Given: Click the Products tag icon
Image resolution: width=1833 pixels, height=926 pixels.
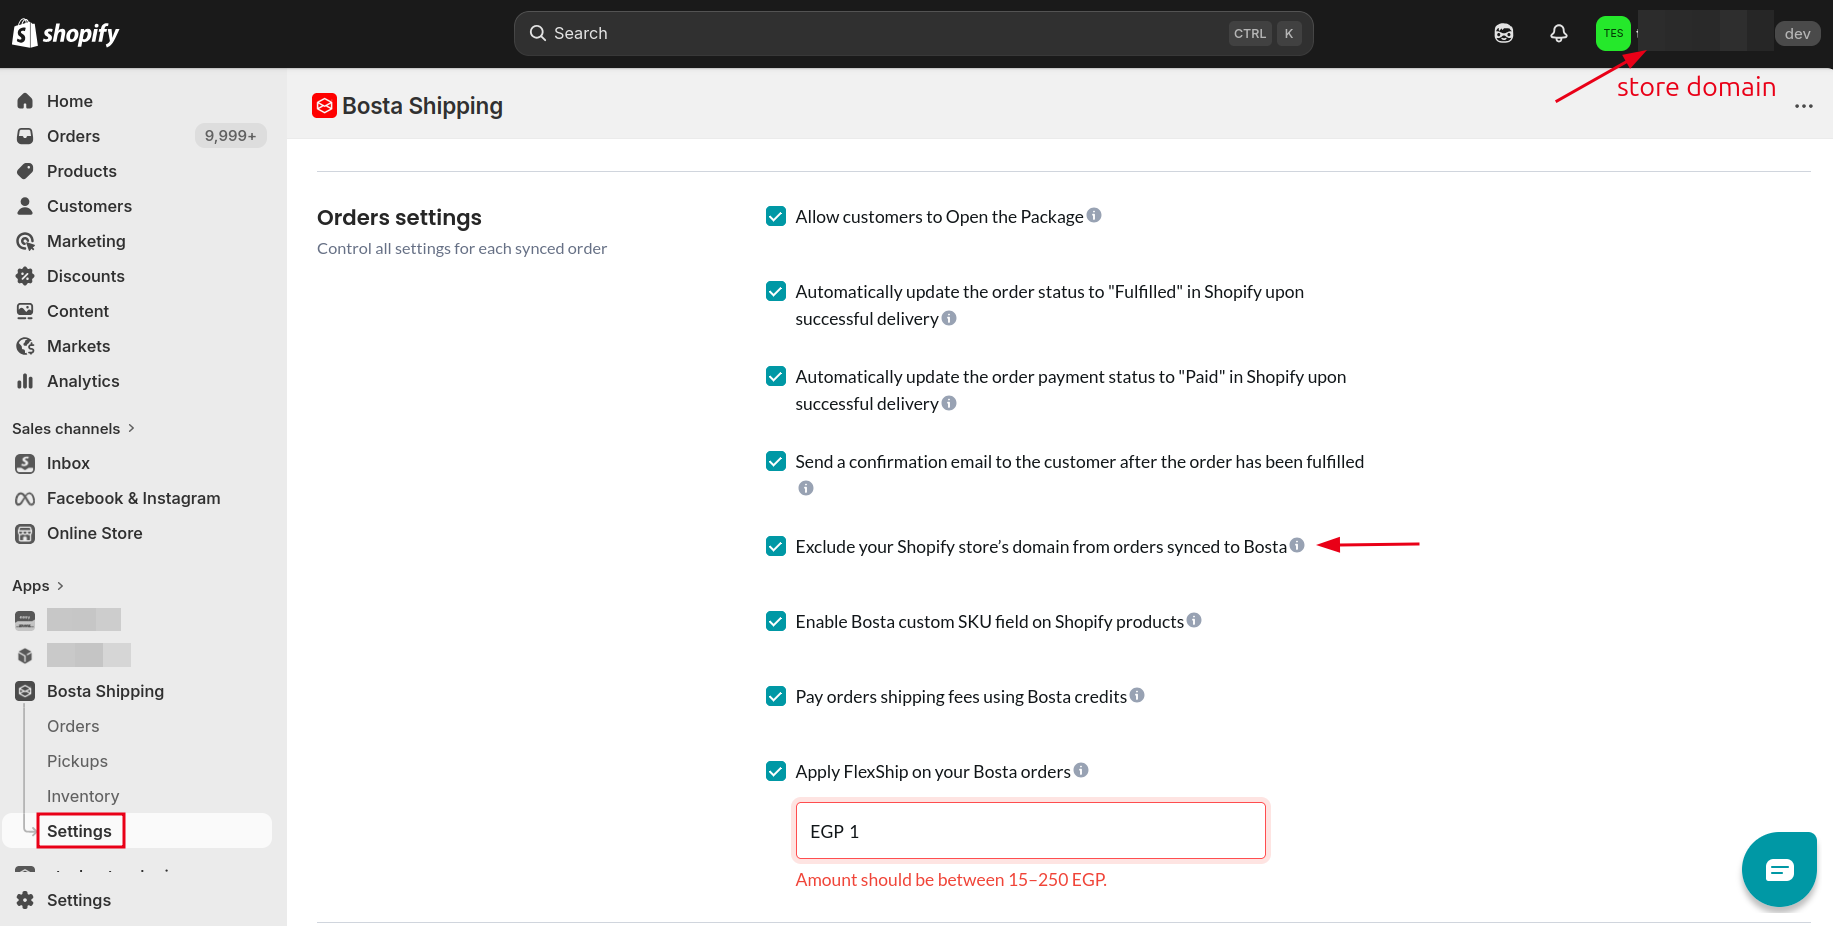Looking at the screenshot, I should click(25, 171).
